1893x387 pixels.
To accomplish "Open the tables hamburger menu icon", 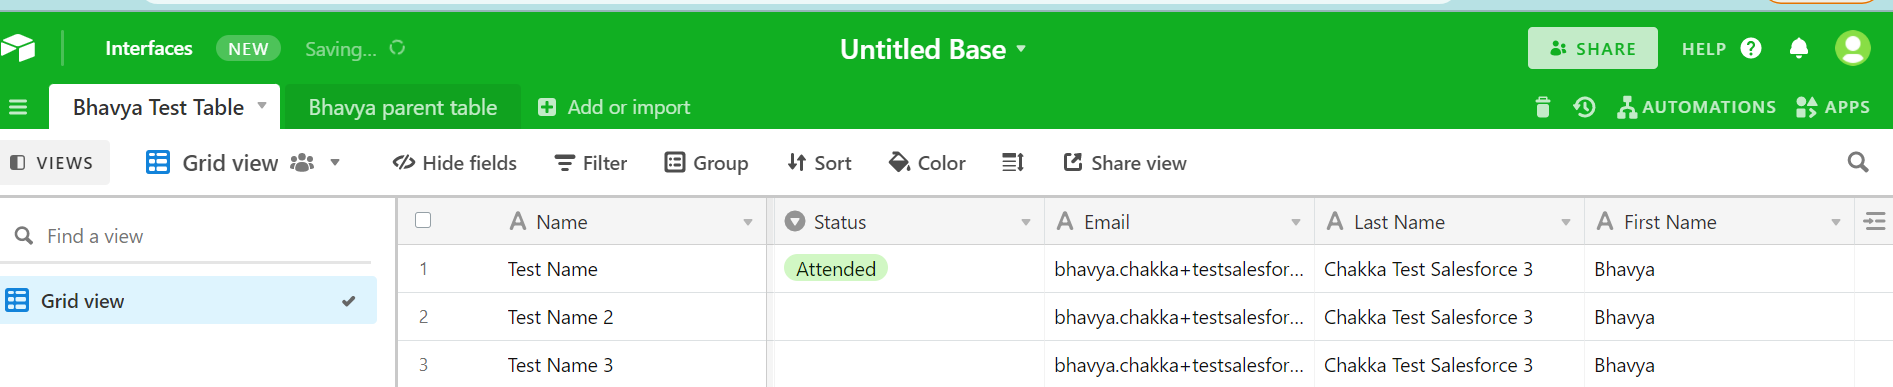I will pyautogui.click(x=18, y=107).
